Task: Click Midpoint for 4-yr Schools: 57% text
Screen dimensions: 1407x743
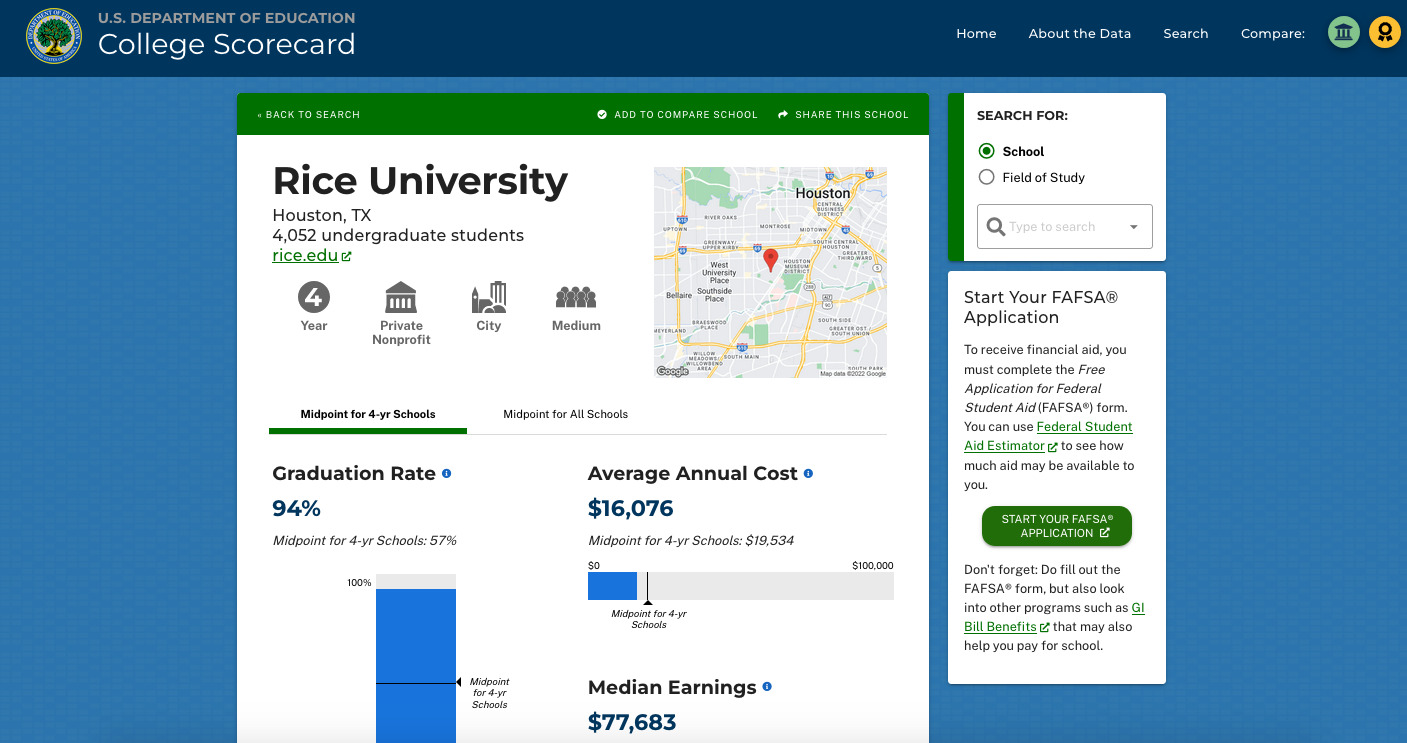Action: 365,541
